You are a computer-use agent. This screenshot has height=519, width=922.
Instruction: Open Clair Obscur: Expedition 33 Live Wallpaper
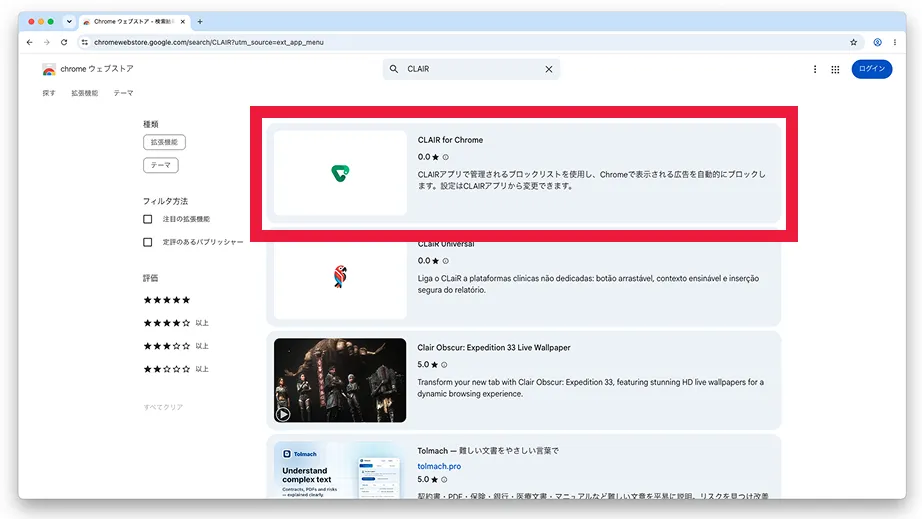tap(494, 347)
